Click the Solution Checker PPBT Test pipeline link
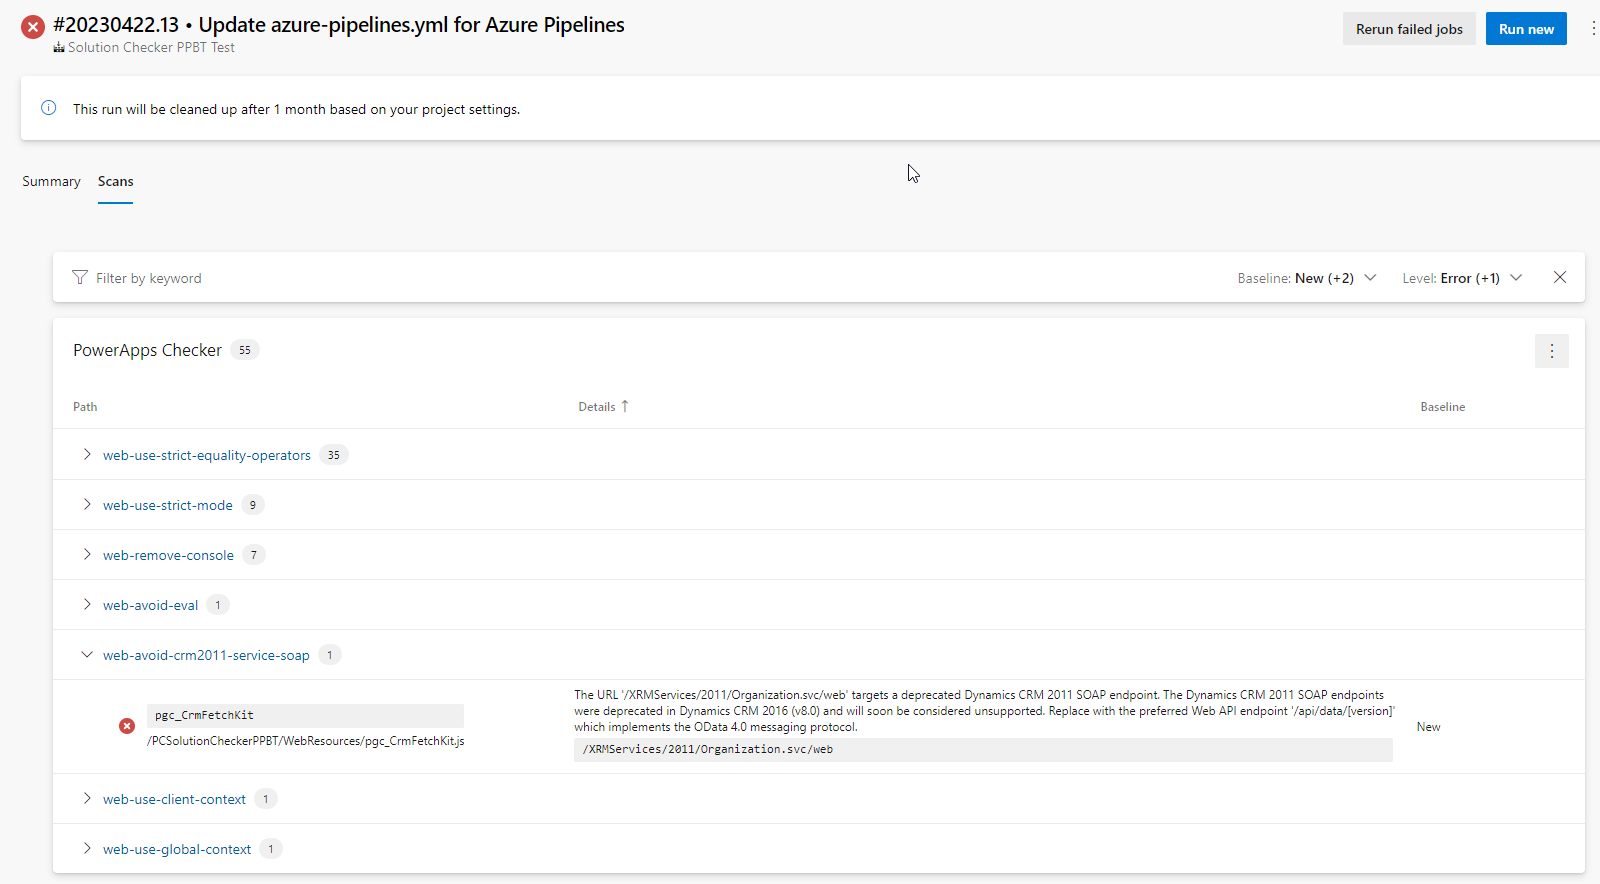 pos(151,47)
